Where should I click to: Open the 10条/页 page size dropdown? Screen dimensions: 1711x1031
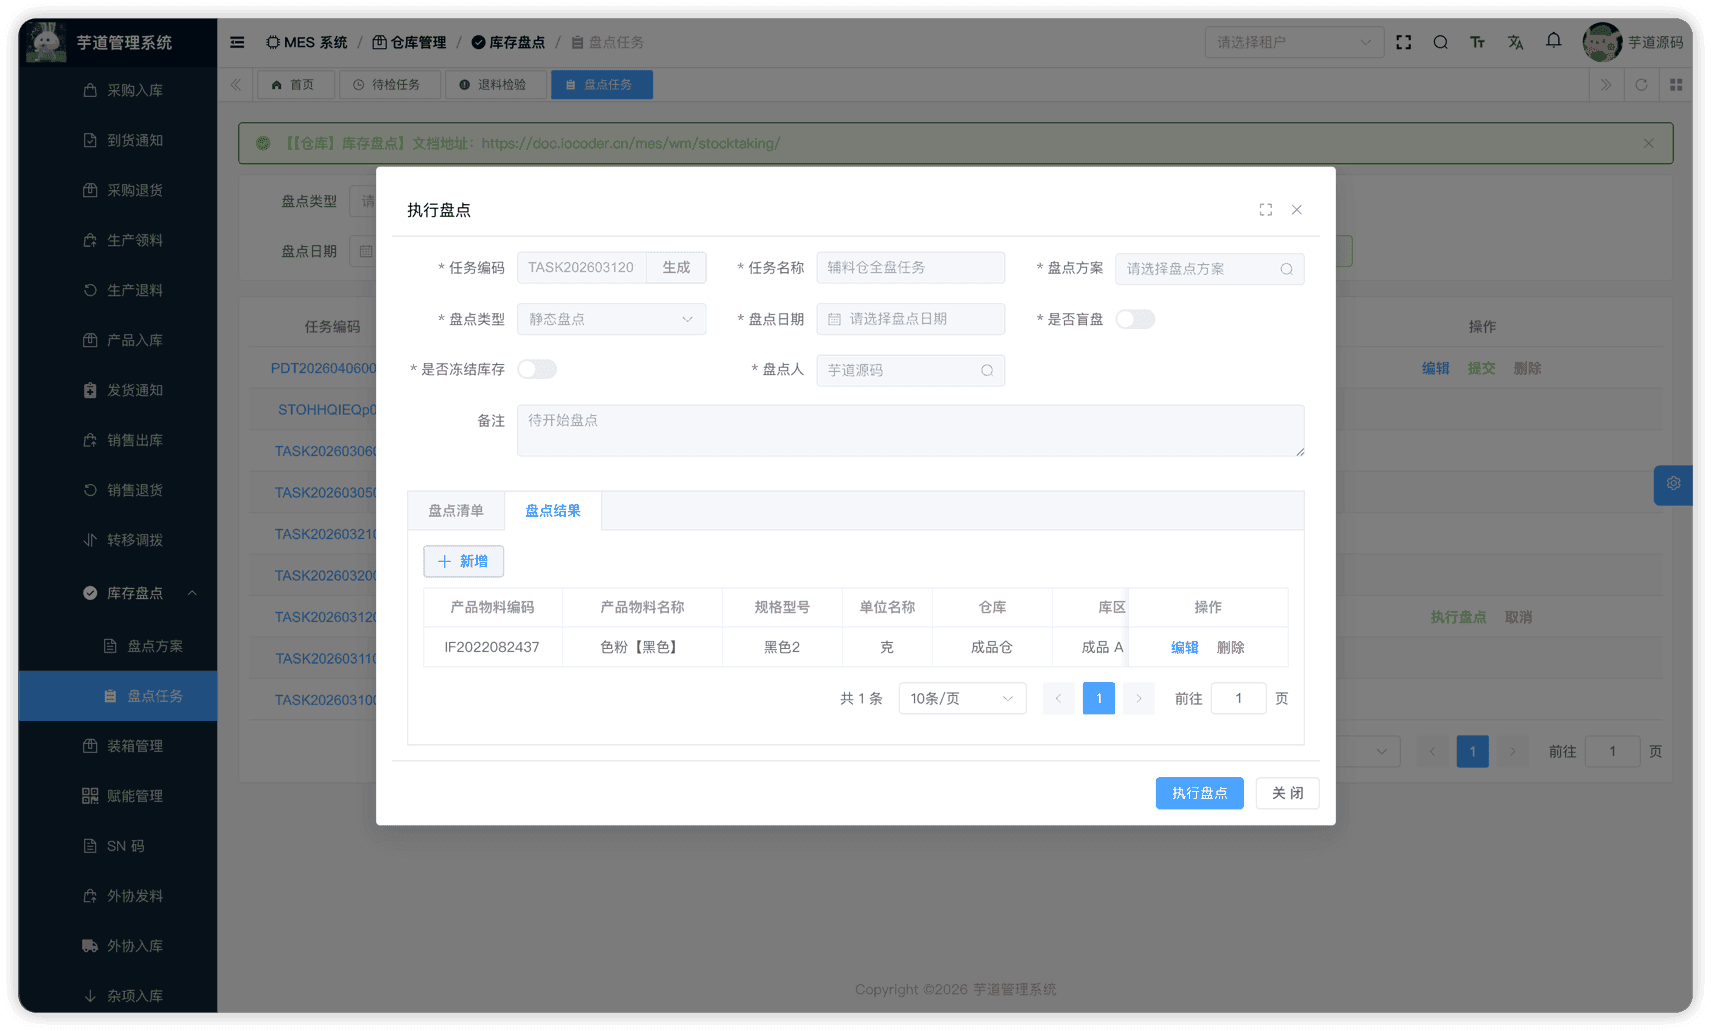tap(961, 698)
